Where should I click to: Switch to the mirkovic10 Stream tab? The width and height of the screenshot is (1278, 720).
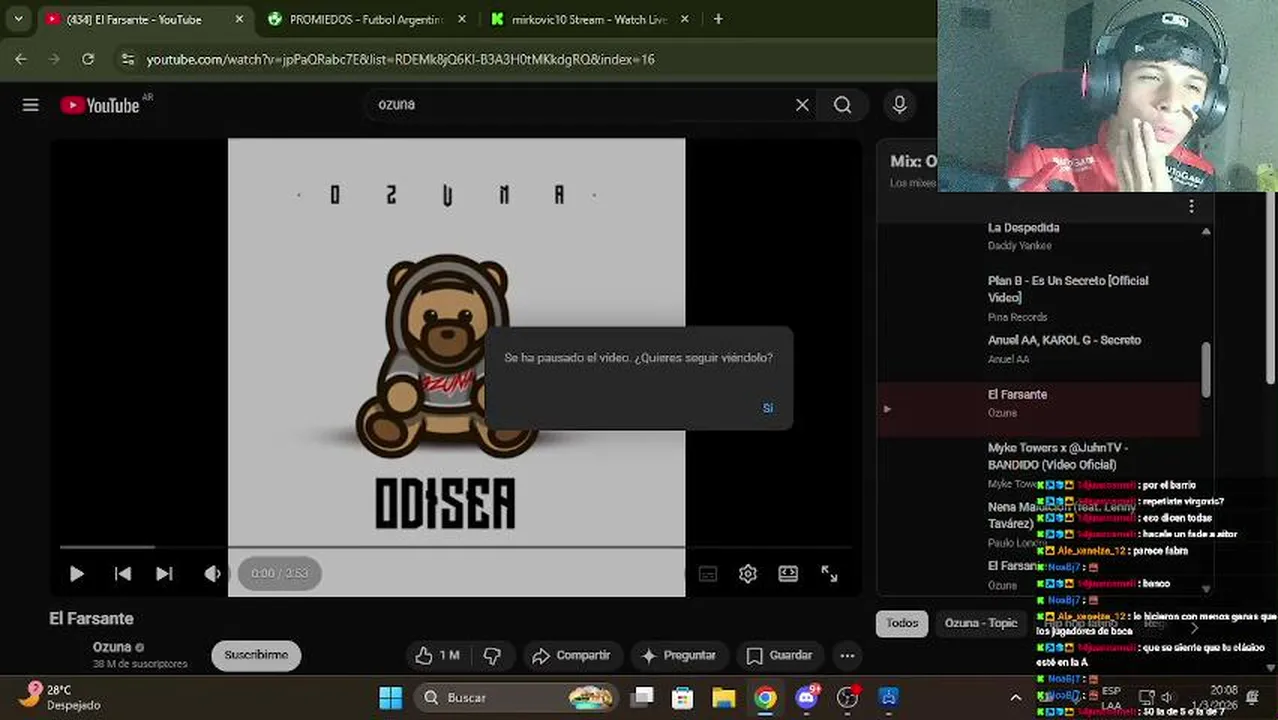[x=589, y=19]
